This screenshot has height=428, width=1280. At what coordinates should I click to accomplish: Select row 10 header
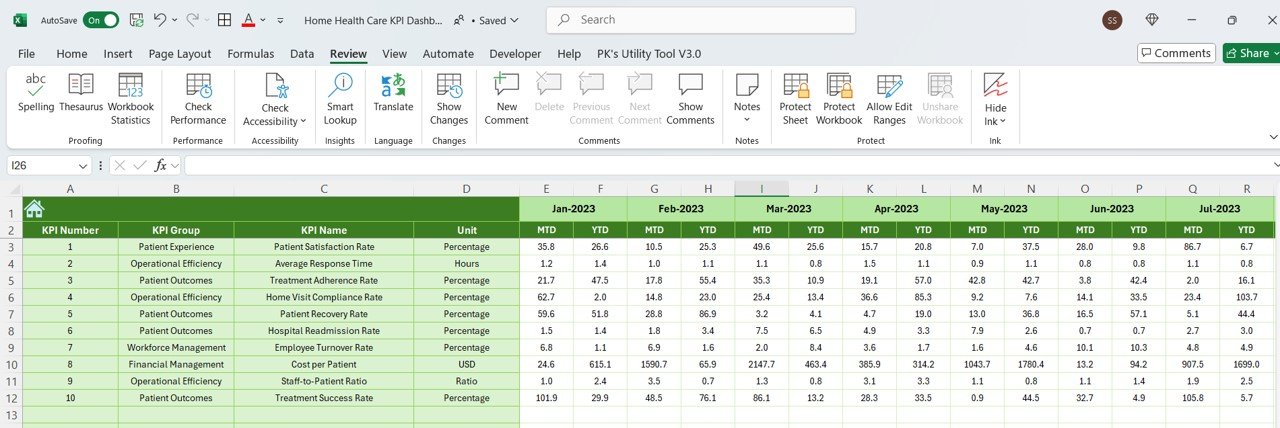pos(11,365)
